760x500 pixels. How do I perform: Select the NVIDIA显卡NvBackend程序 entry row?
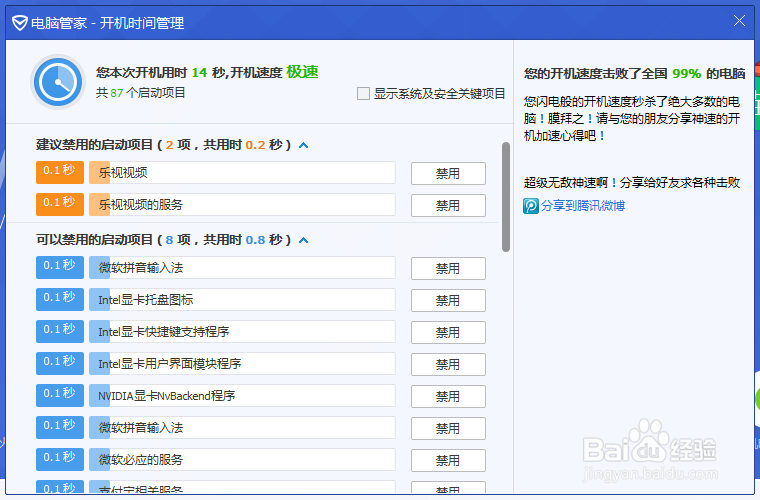click(242, 395)
